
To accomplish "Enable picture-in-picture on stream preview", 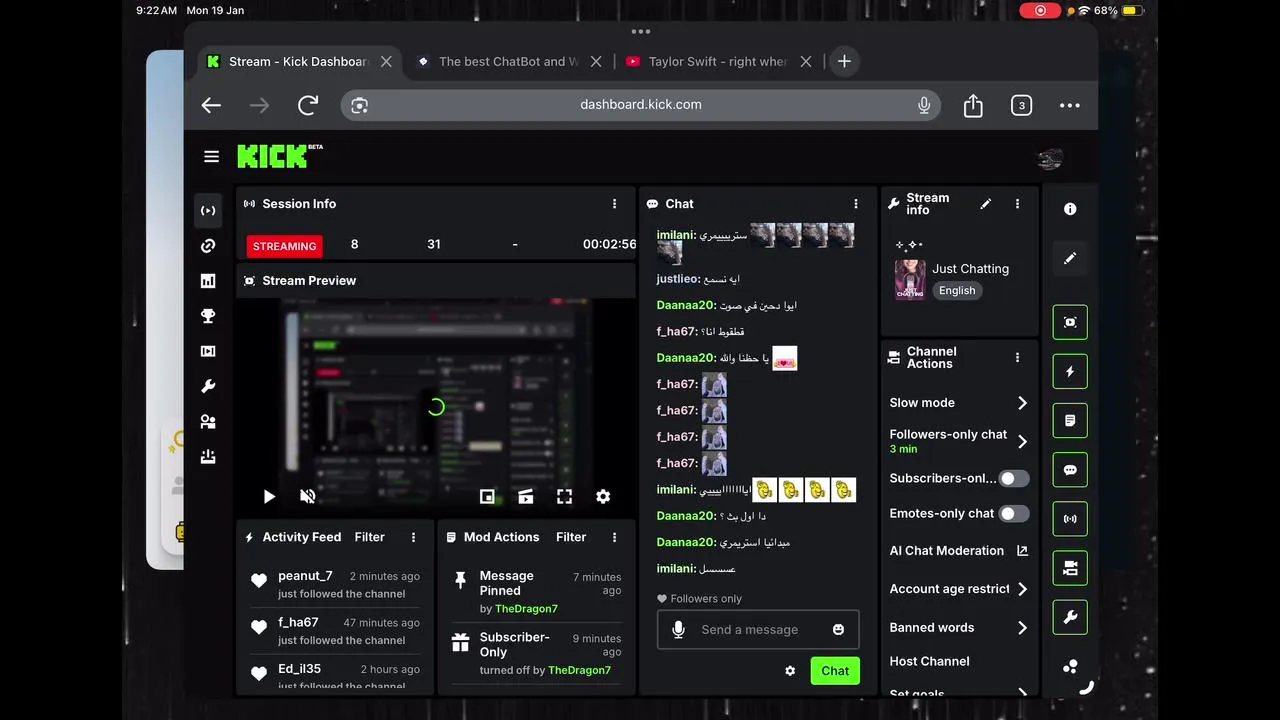I will [487, 496].
